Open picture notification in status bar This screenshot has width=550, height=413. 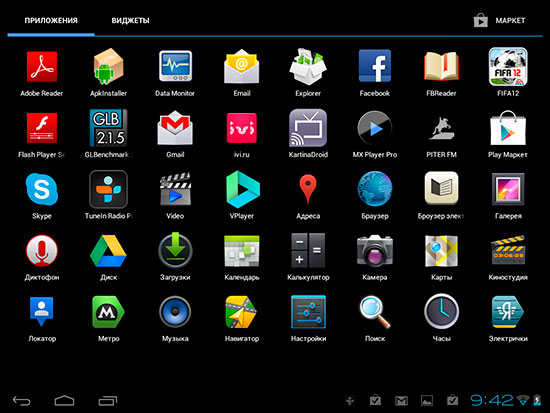tap(427, 400)
